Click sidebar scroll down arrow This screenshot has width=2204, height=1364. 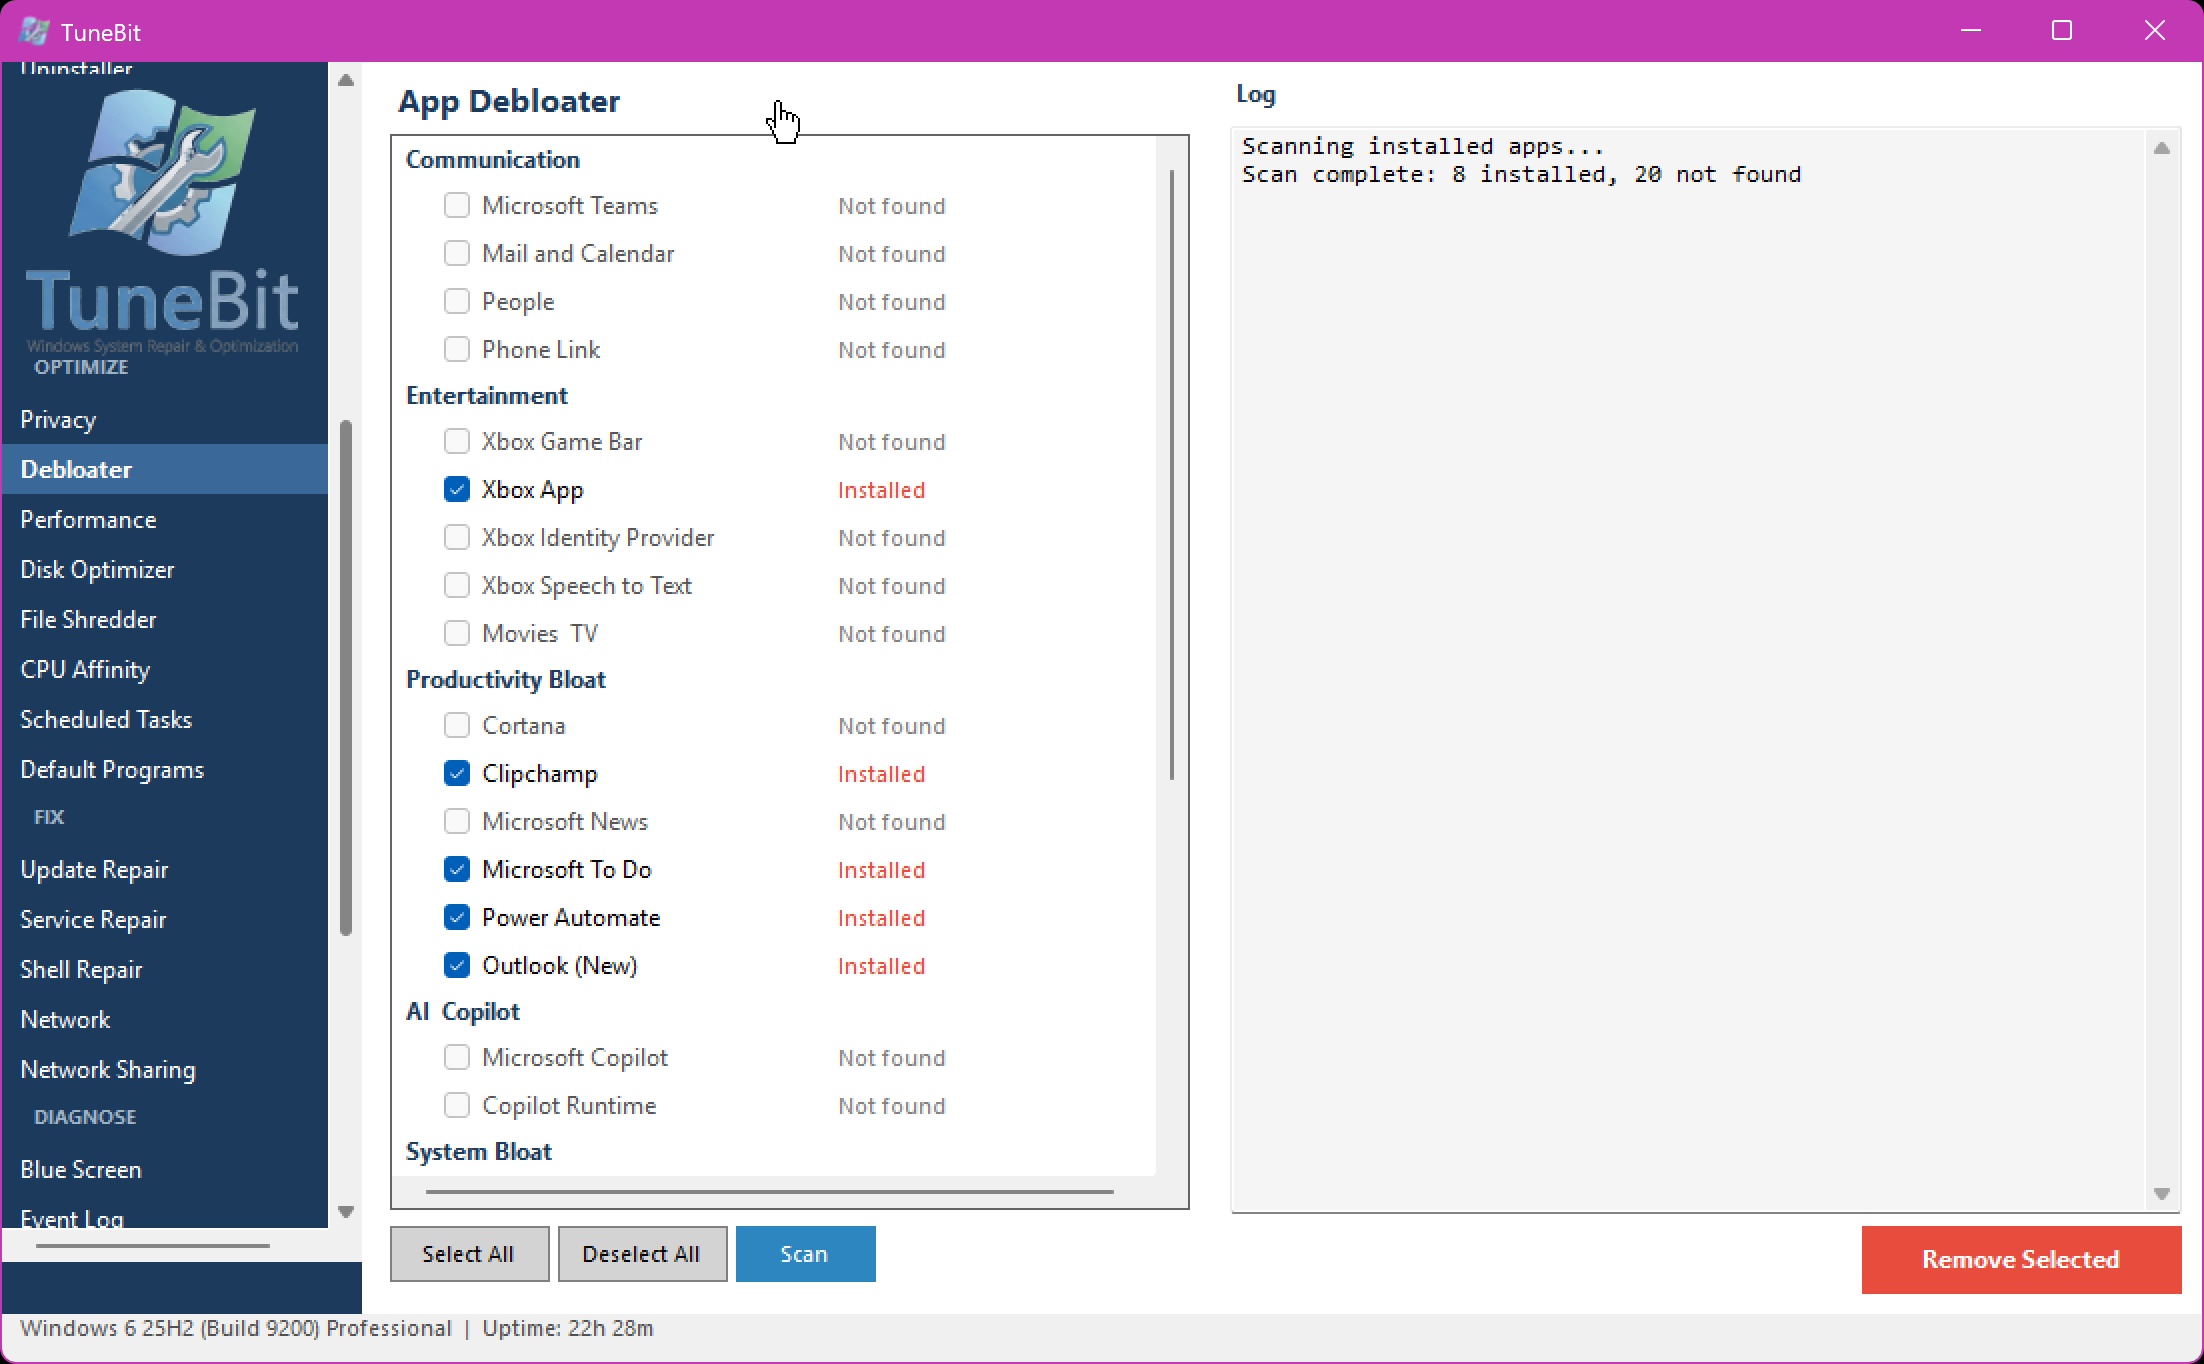(x=346, y=1212)
